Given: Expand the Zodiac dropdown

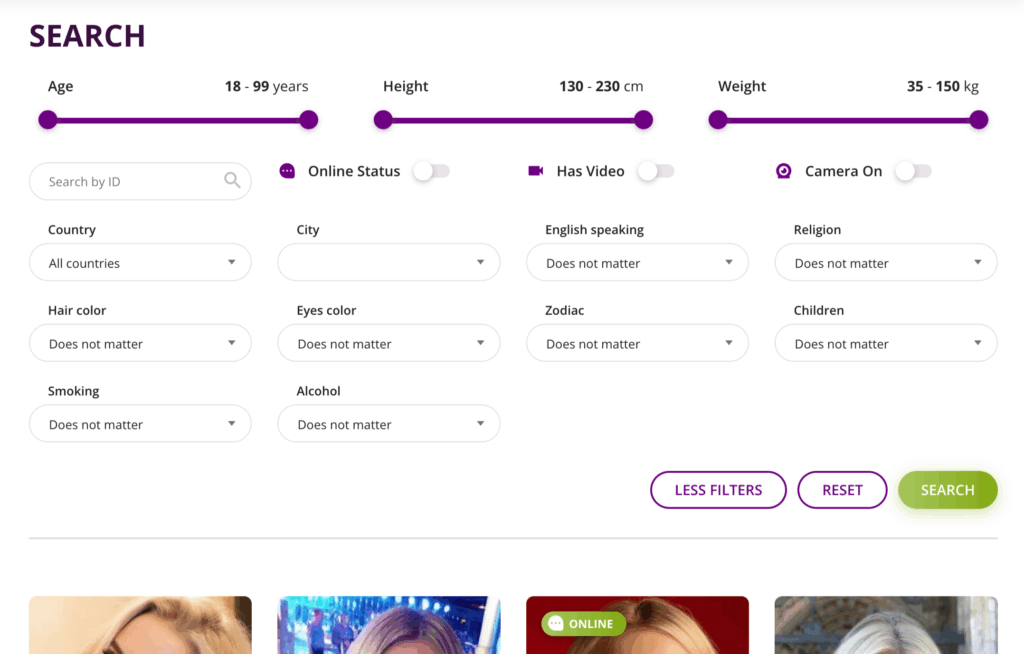Looking at the screenshot, I should (637, 343).
